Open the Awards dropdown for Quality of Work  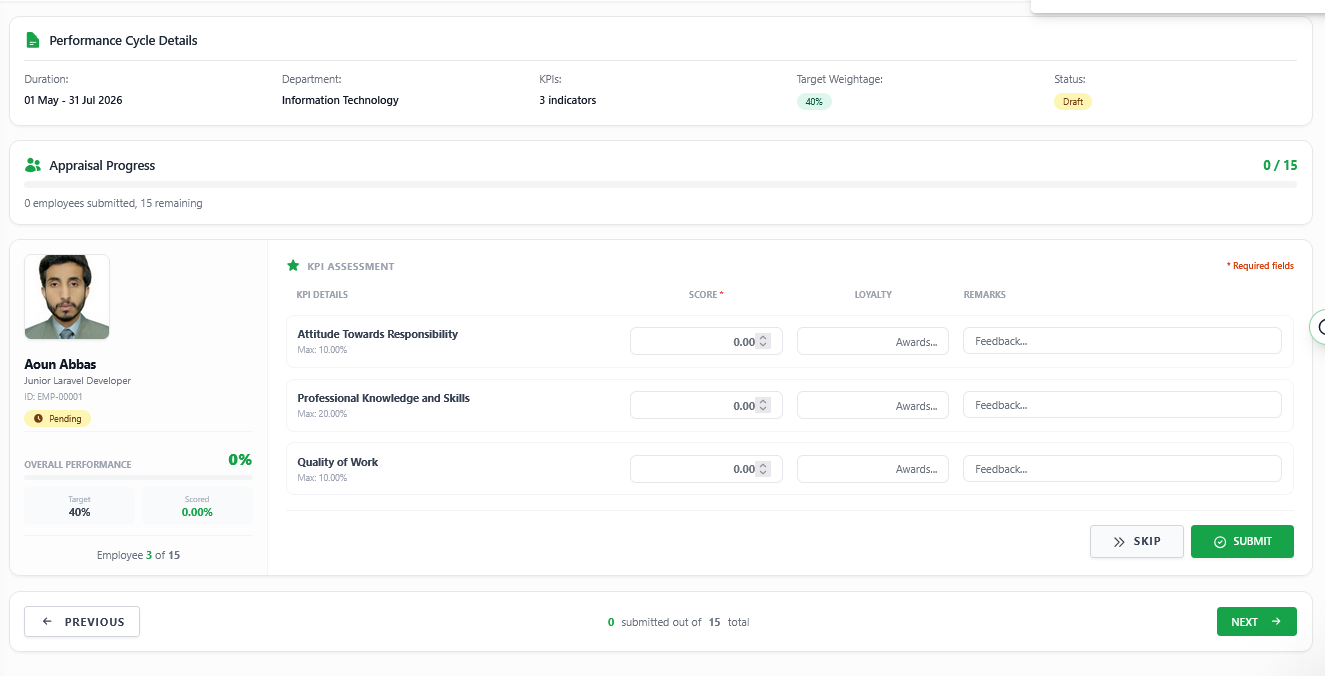click(x=873, y=469)
